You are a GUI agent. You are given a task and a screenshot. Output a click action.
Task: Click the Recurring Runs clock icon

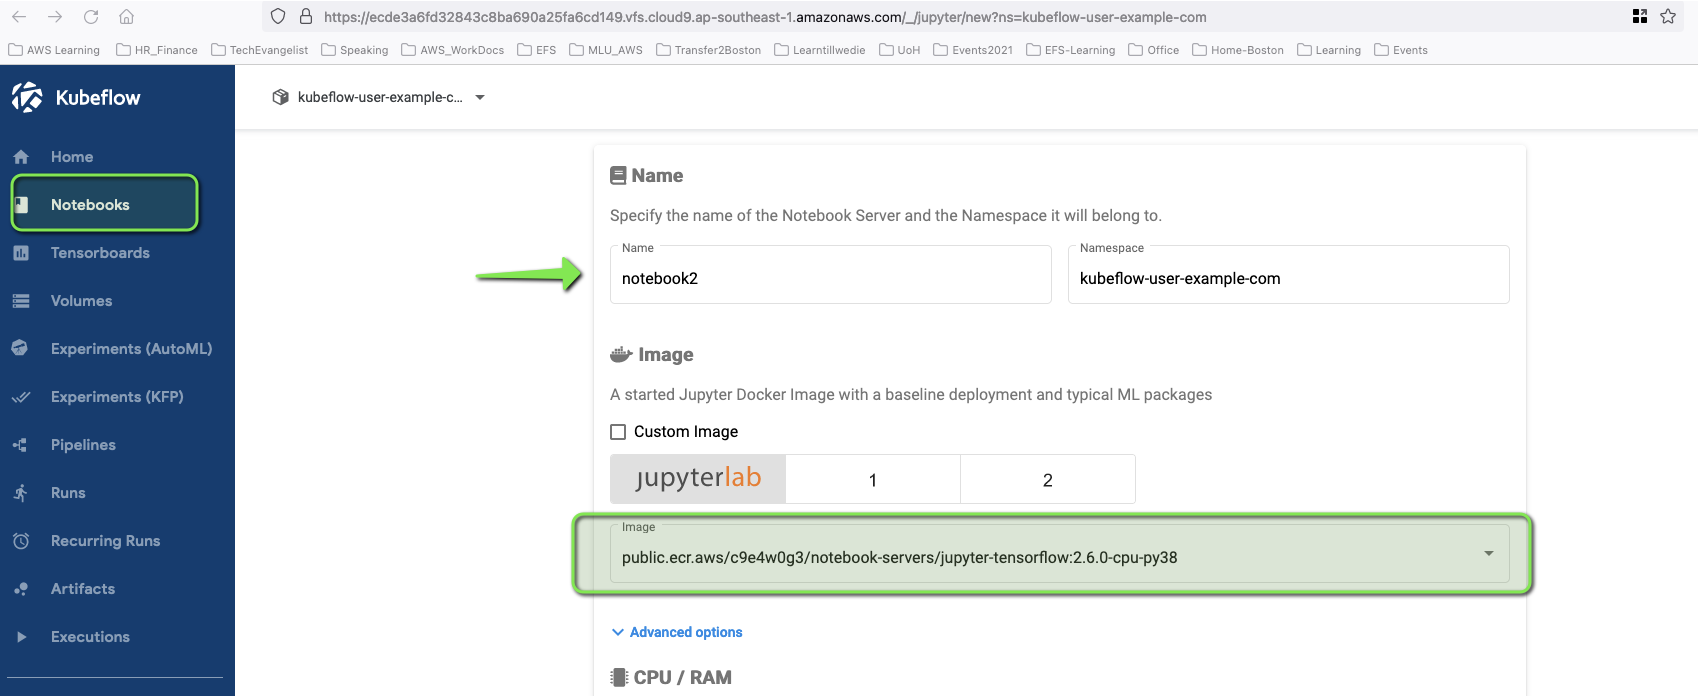pyautogui.click(x=21, y=541)
